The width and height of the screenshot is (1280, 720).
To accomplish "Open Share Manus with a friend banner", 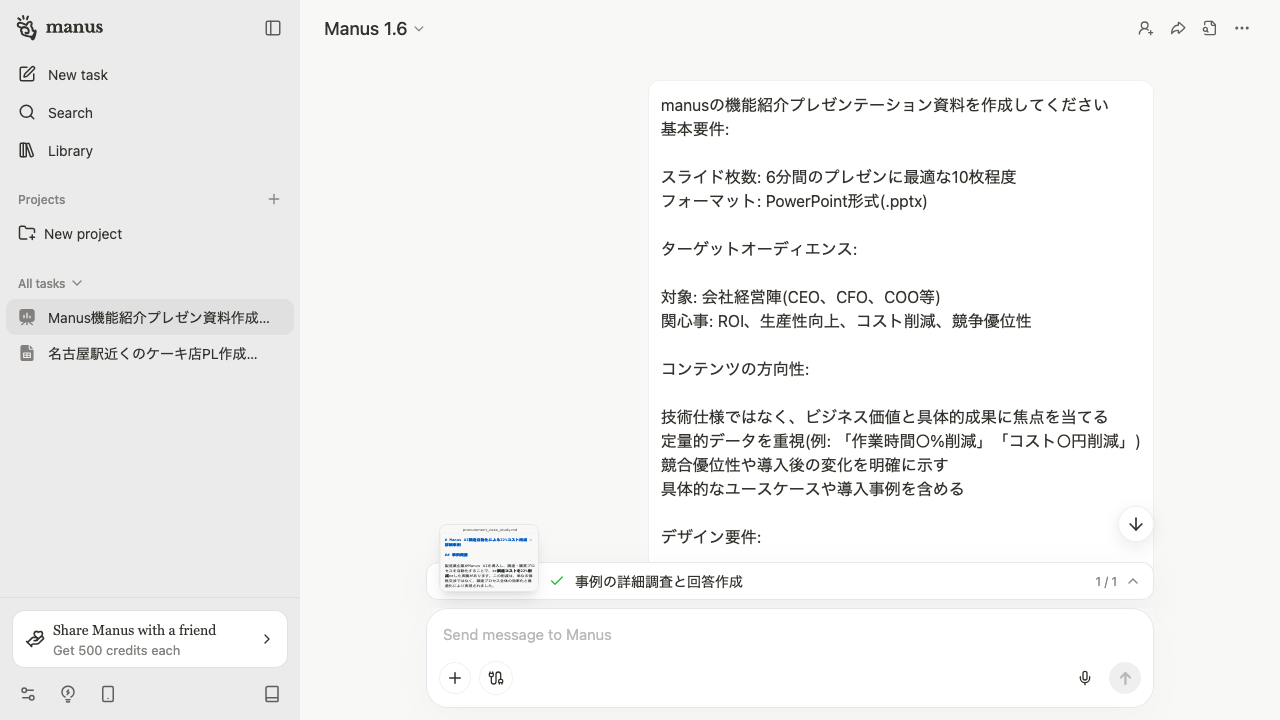I will 150,639.
